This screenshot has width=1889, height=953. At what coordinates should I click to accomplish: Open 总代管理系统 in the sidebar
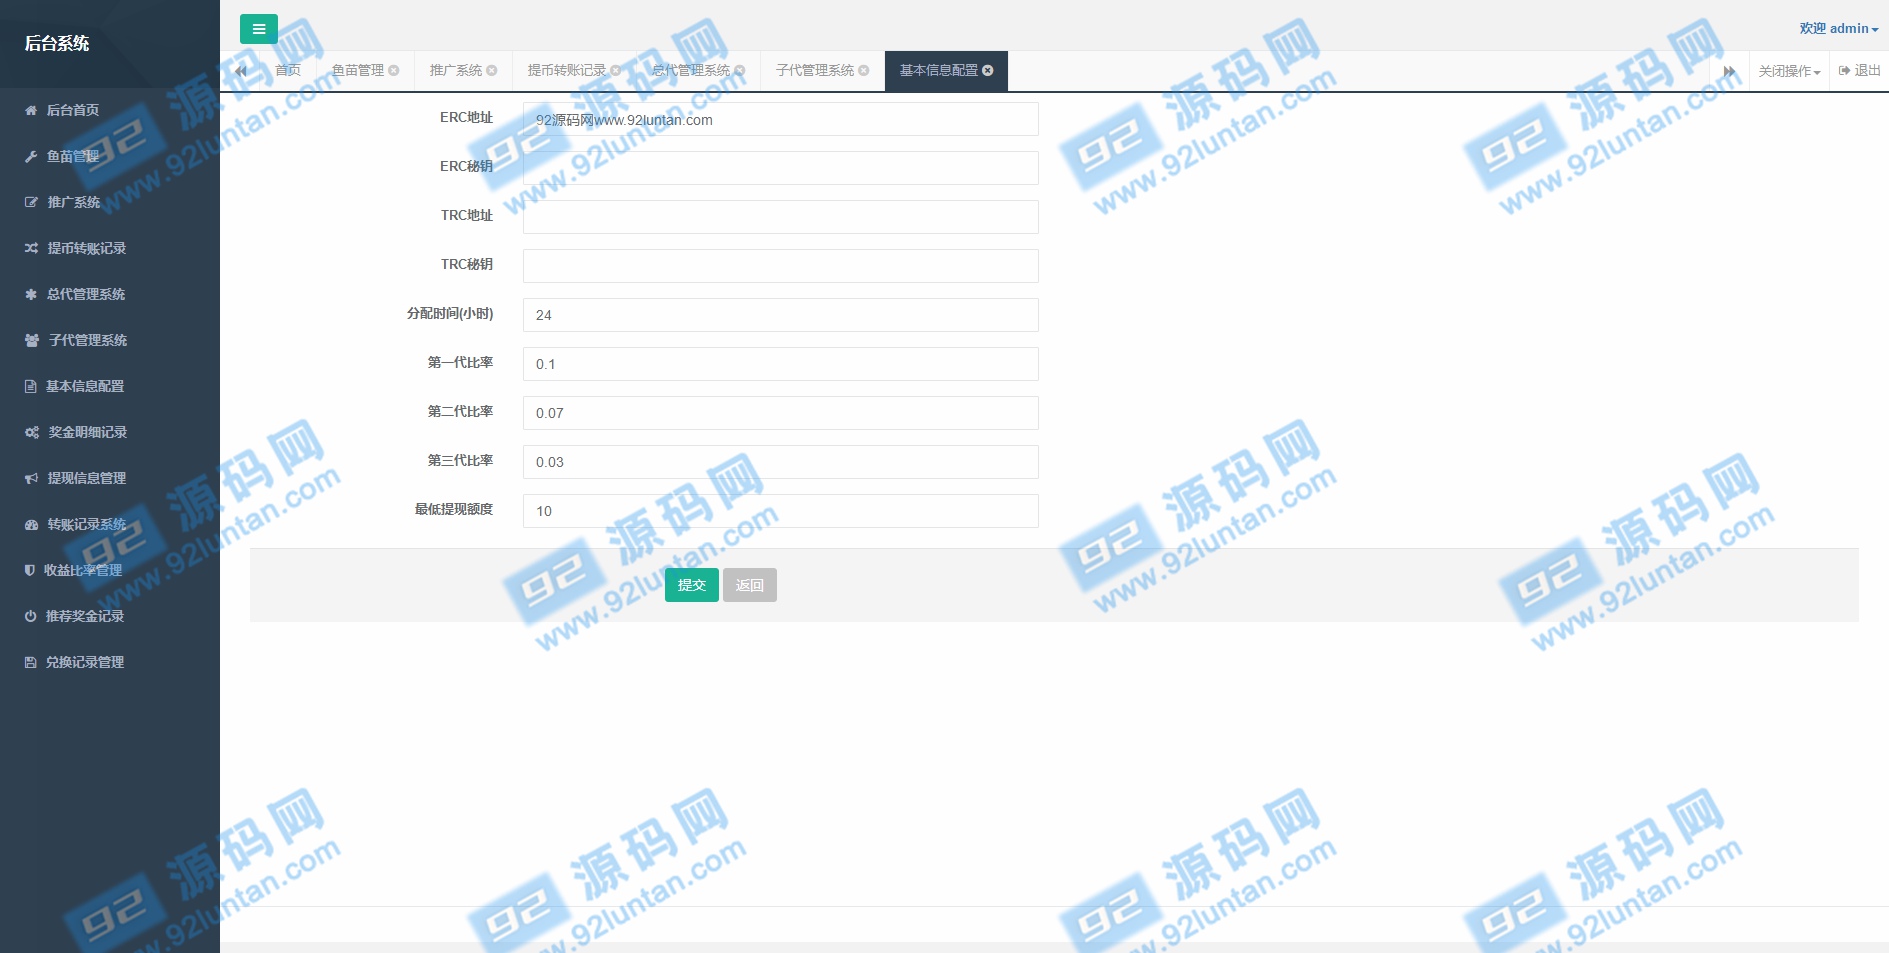tap(110, 295)
